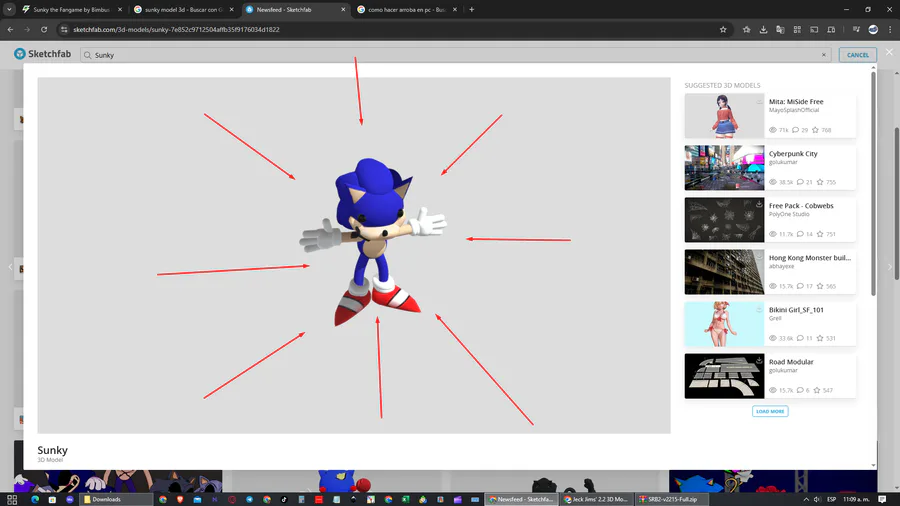
Task: Open the Cyberpunk City thumbnail
Action: pos(724,168)
